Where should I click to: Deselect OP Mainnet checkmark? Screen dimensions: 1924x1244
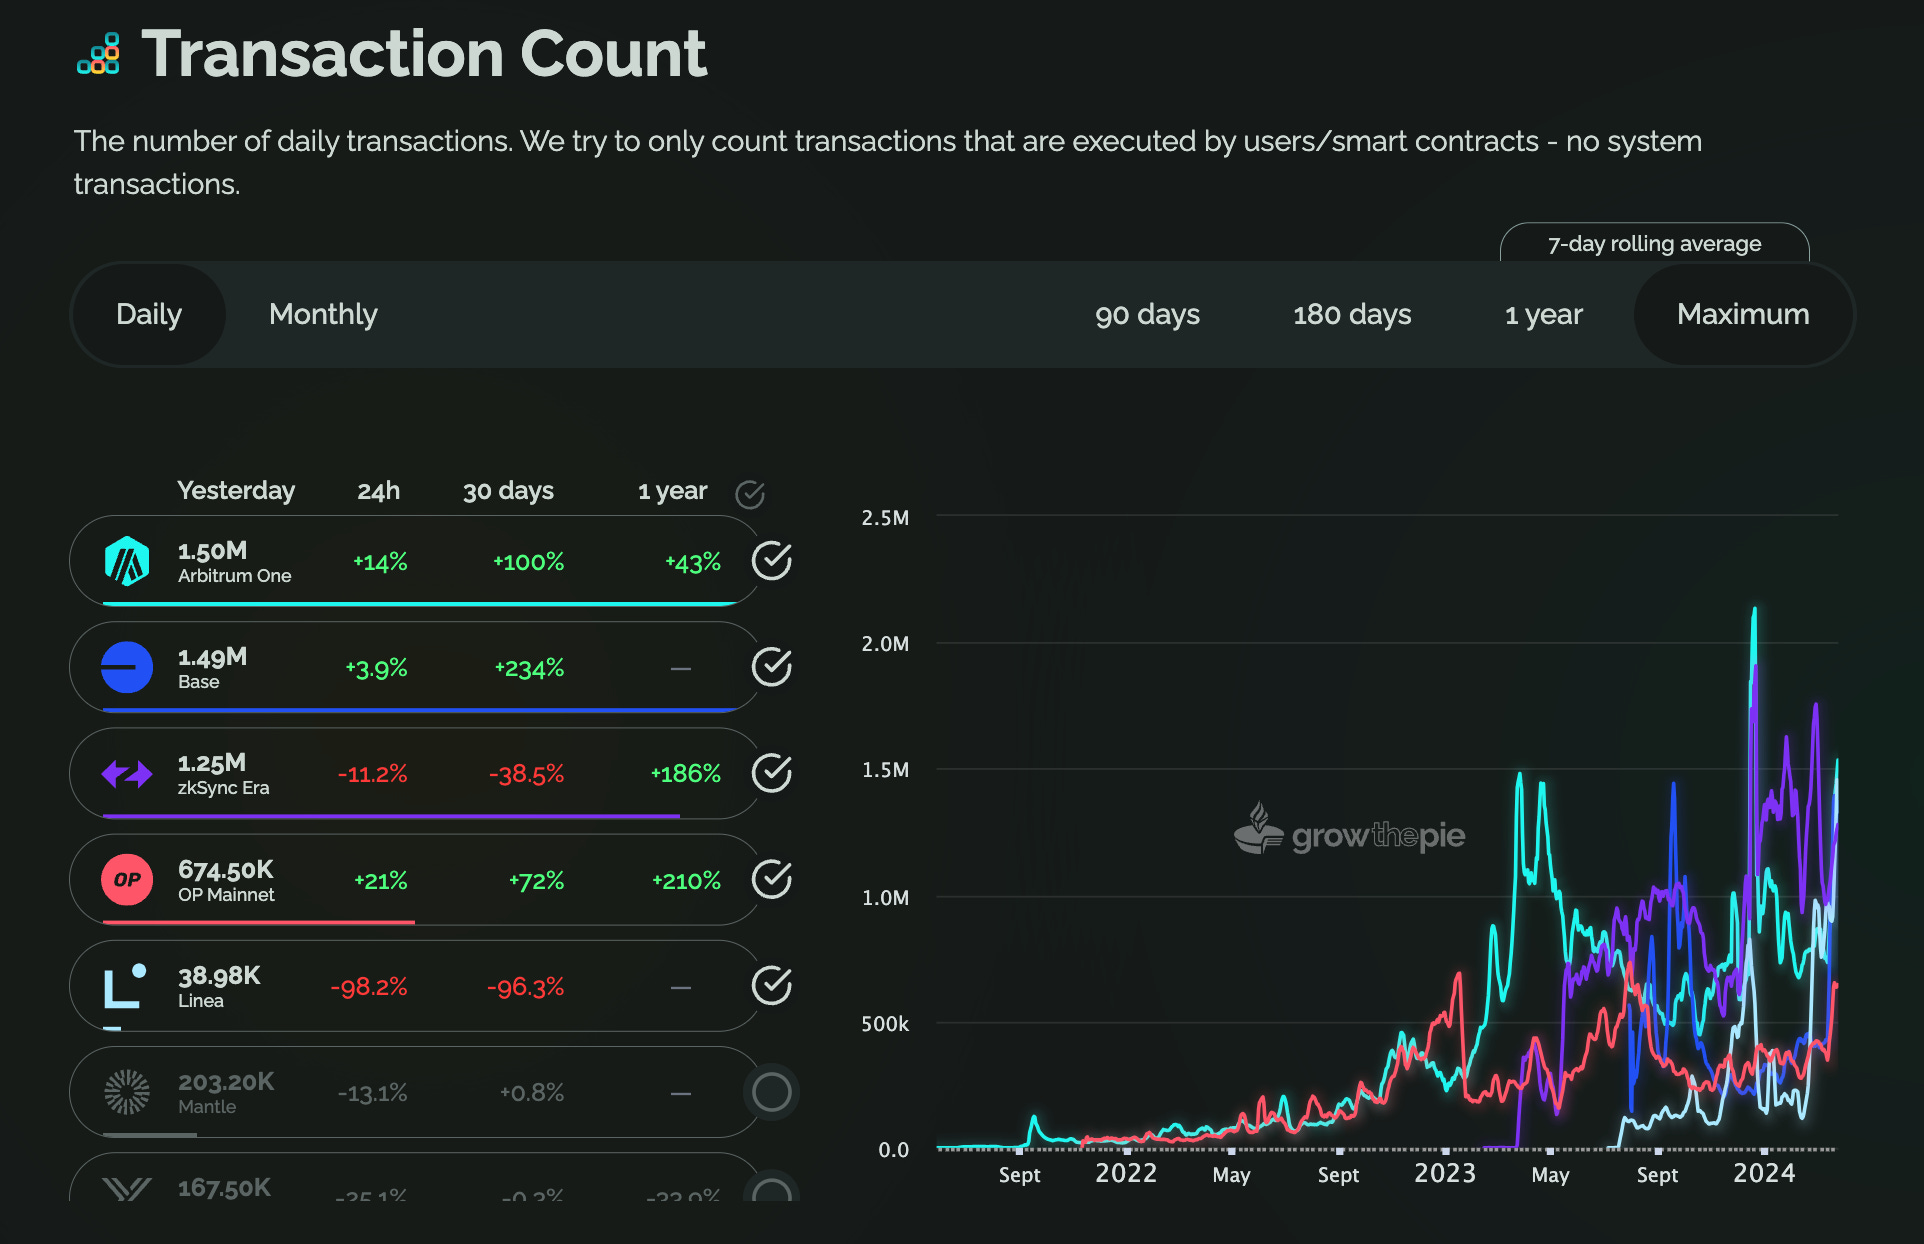tap(772, 880)
